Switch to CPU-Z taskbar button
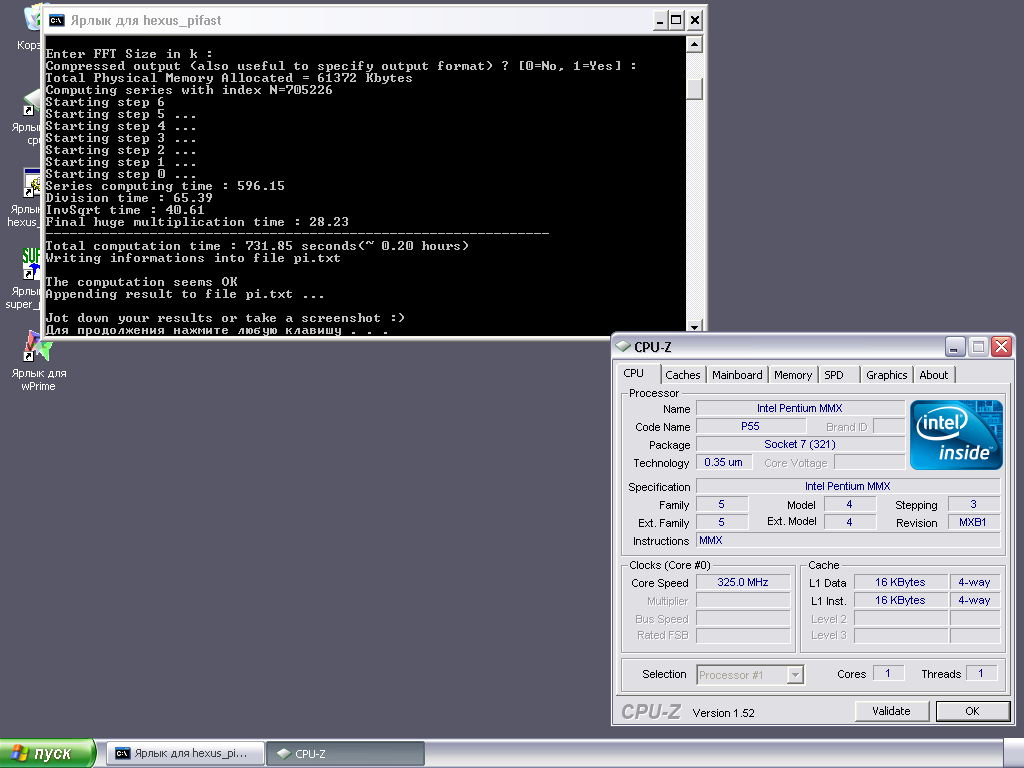The width and height of the screenshot is (1024, 768). tap(346, 754)
